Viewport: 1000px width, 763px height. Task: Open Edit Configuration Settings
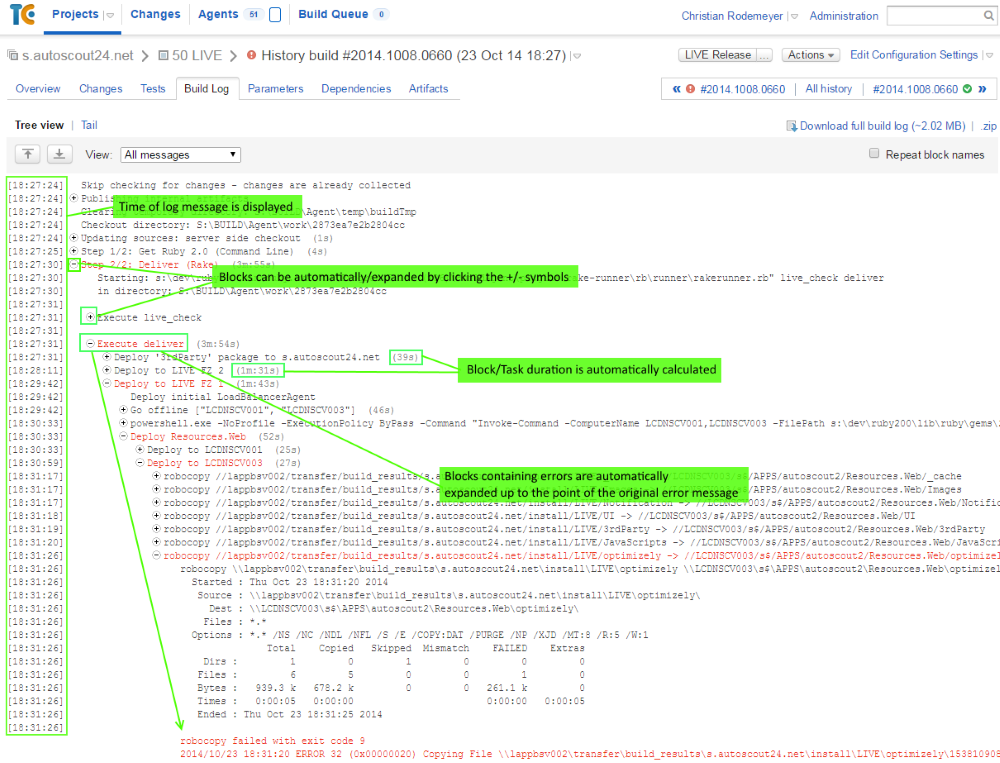pos(913,55)
